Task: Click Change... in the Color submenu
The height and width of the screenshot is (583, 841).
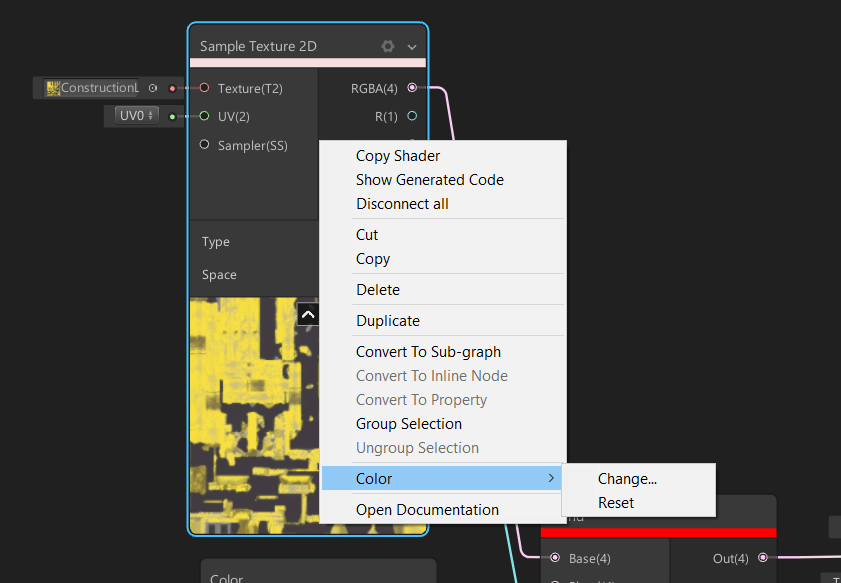Action: point(626,479)
